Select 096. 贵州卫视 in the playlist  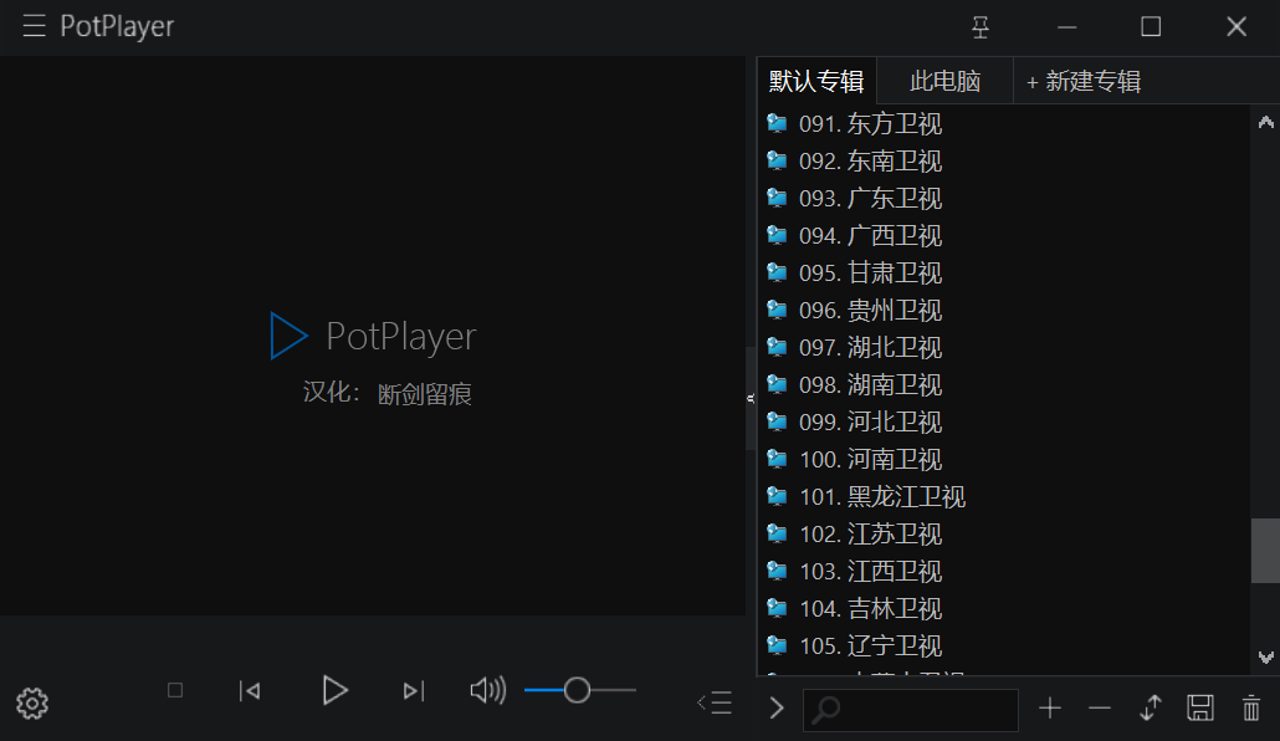1003,310
